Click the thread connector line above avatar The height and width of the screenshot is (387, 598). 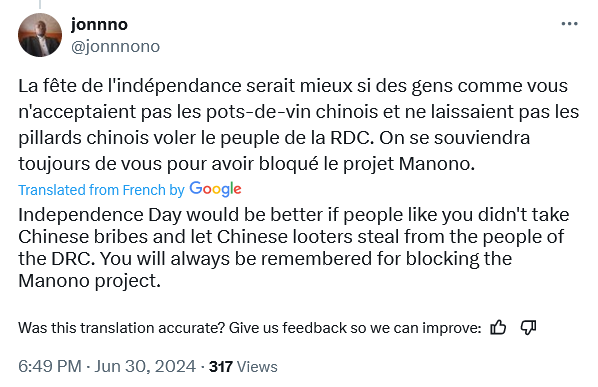tap(40, 4)
